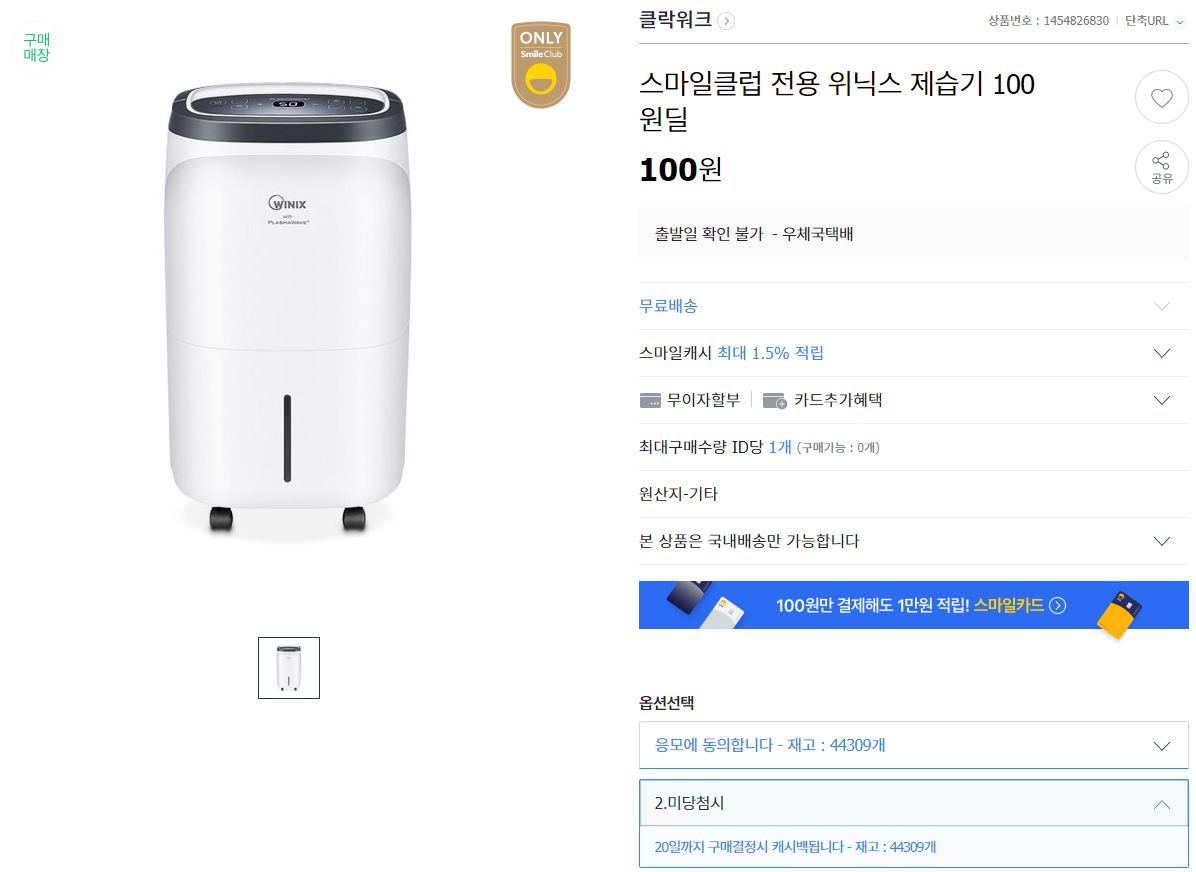Select the 20일까지 구매결정시 캐시백 option
Image resolution: width=1196 pixels, height=872 pixels.
(795, 847)
